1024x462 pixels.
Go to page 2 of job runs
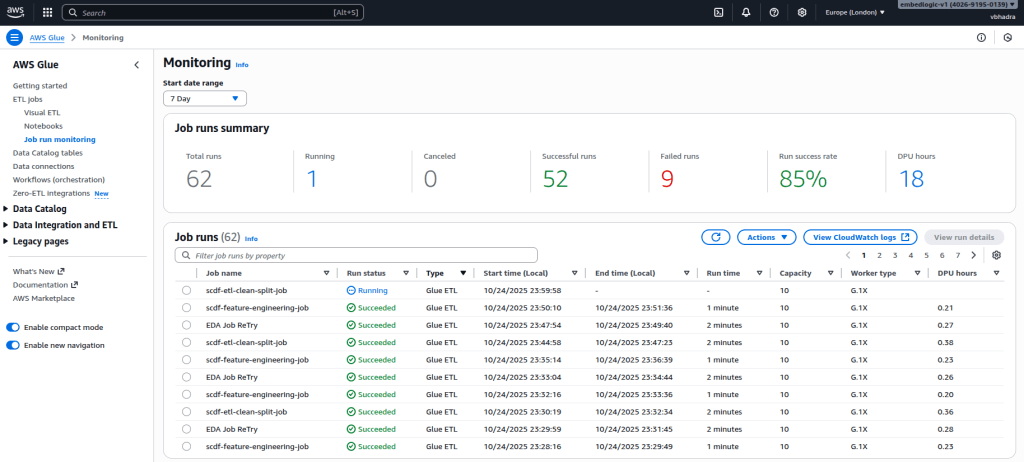[879, 255]
